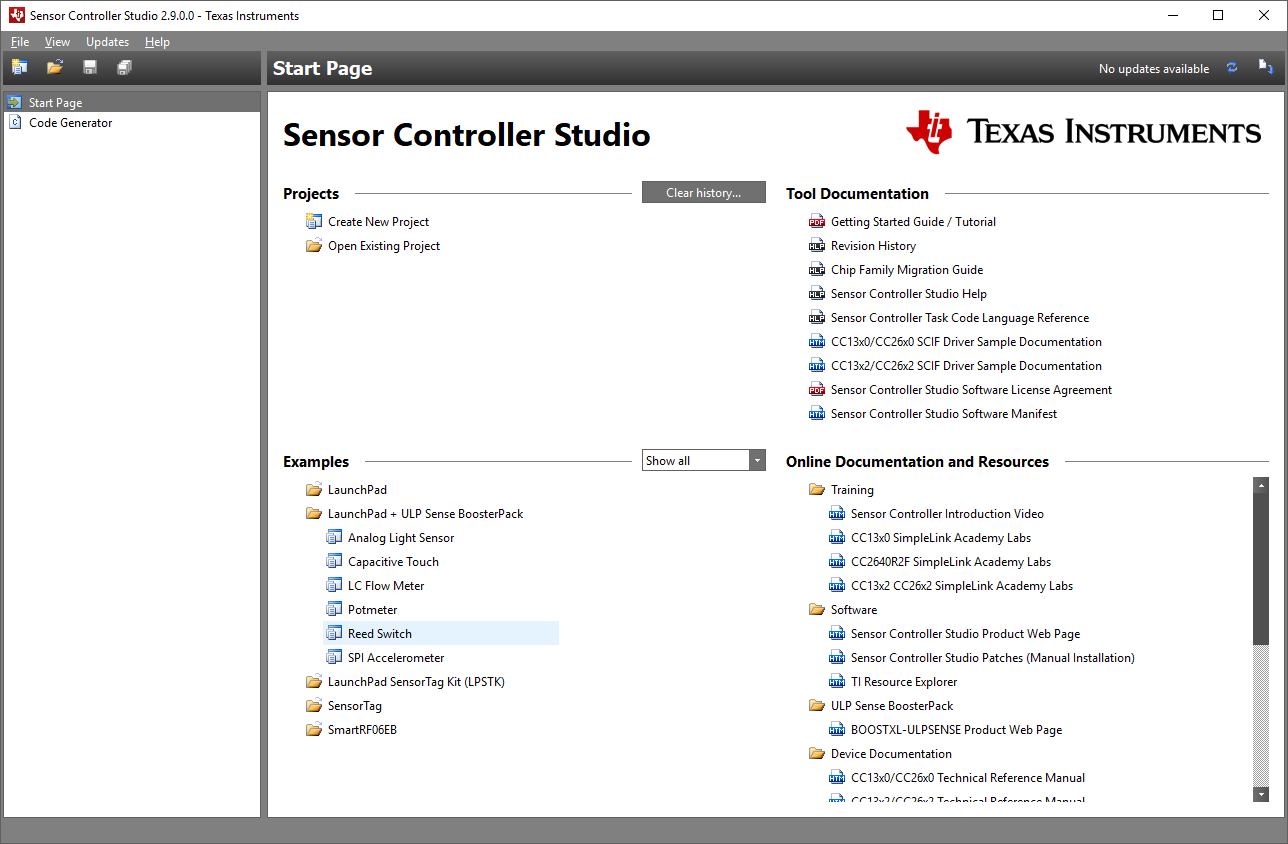
Task: Collapse LaunchPad + ULP Sense BoosterPack folder
Action: [x=425, y=514]
